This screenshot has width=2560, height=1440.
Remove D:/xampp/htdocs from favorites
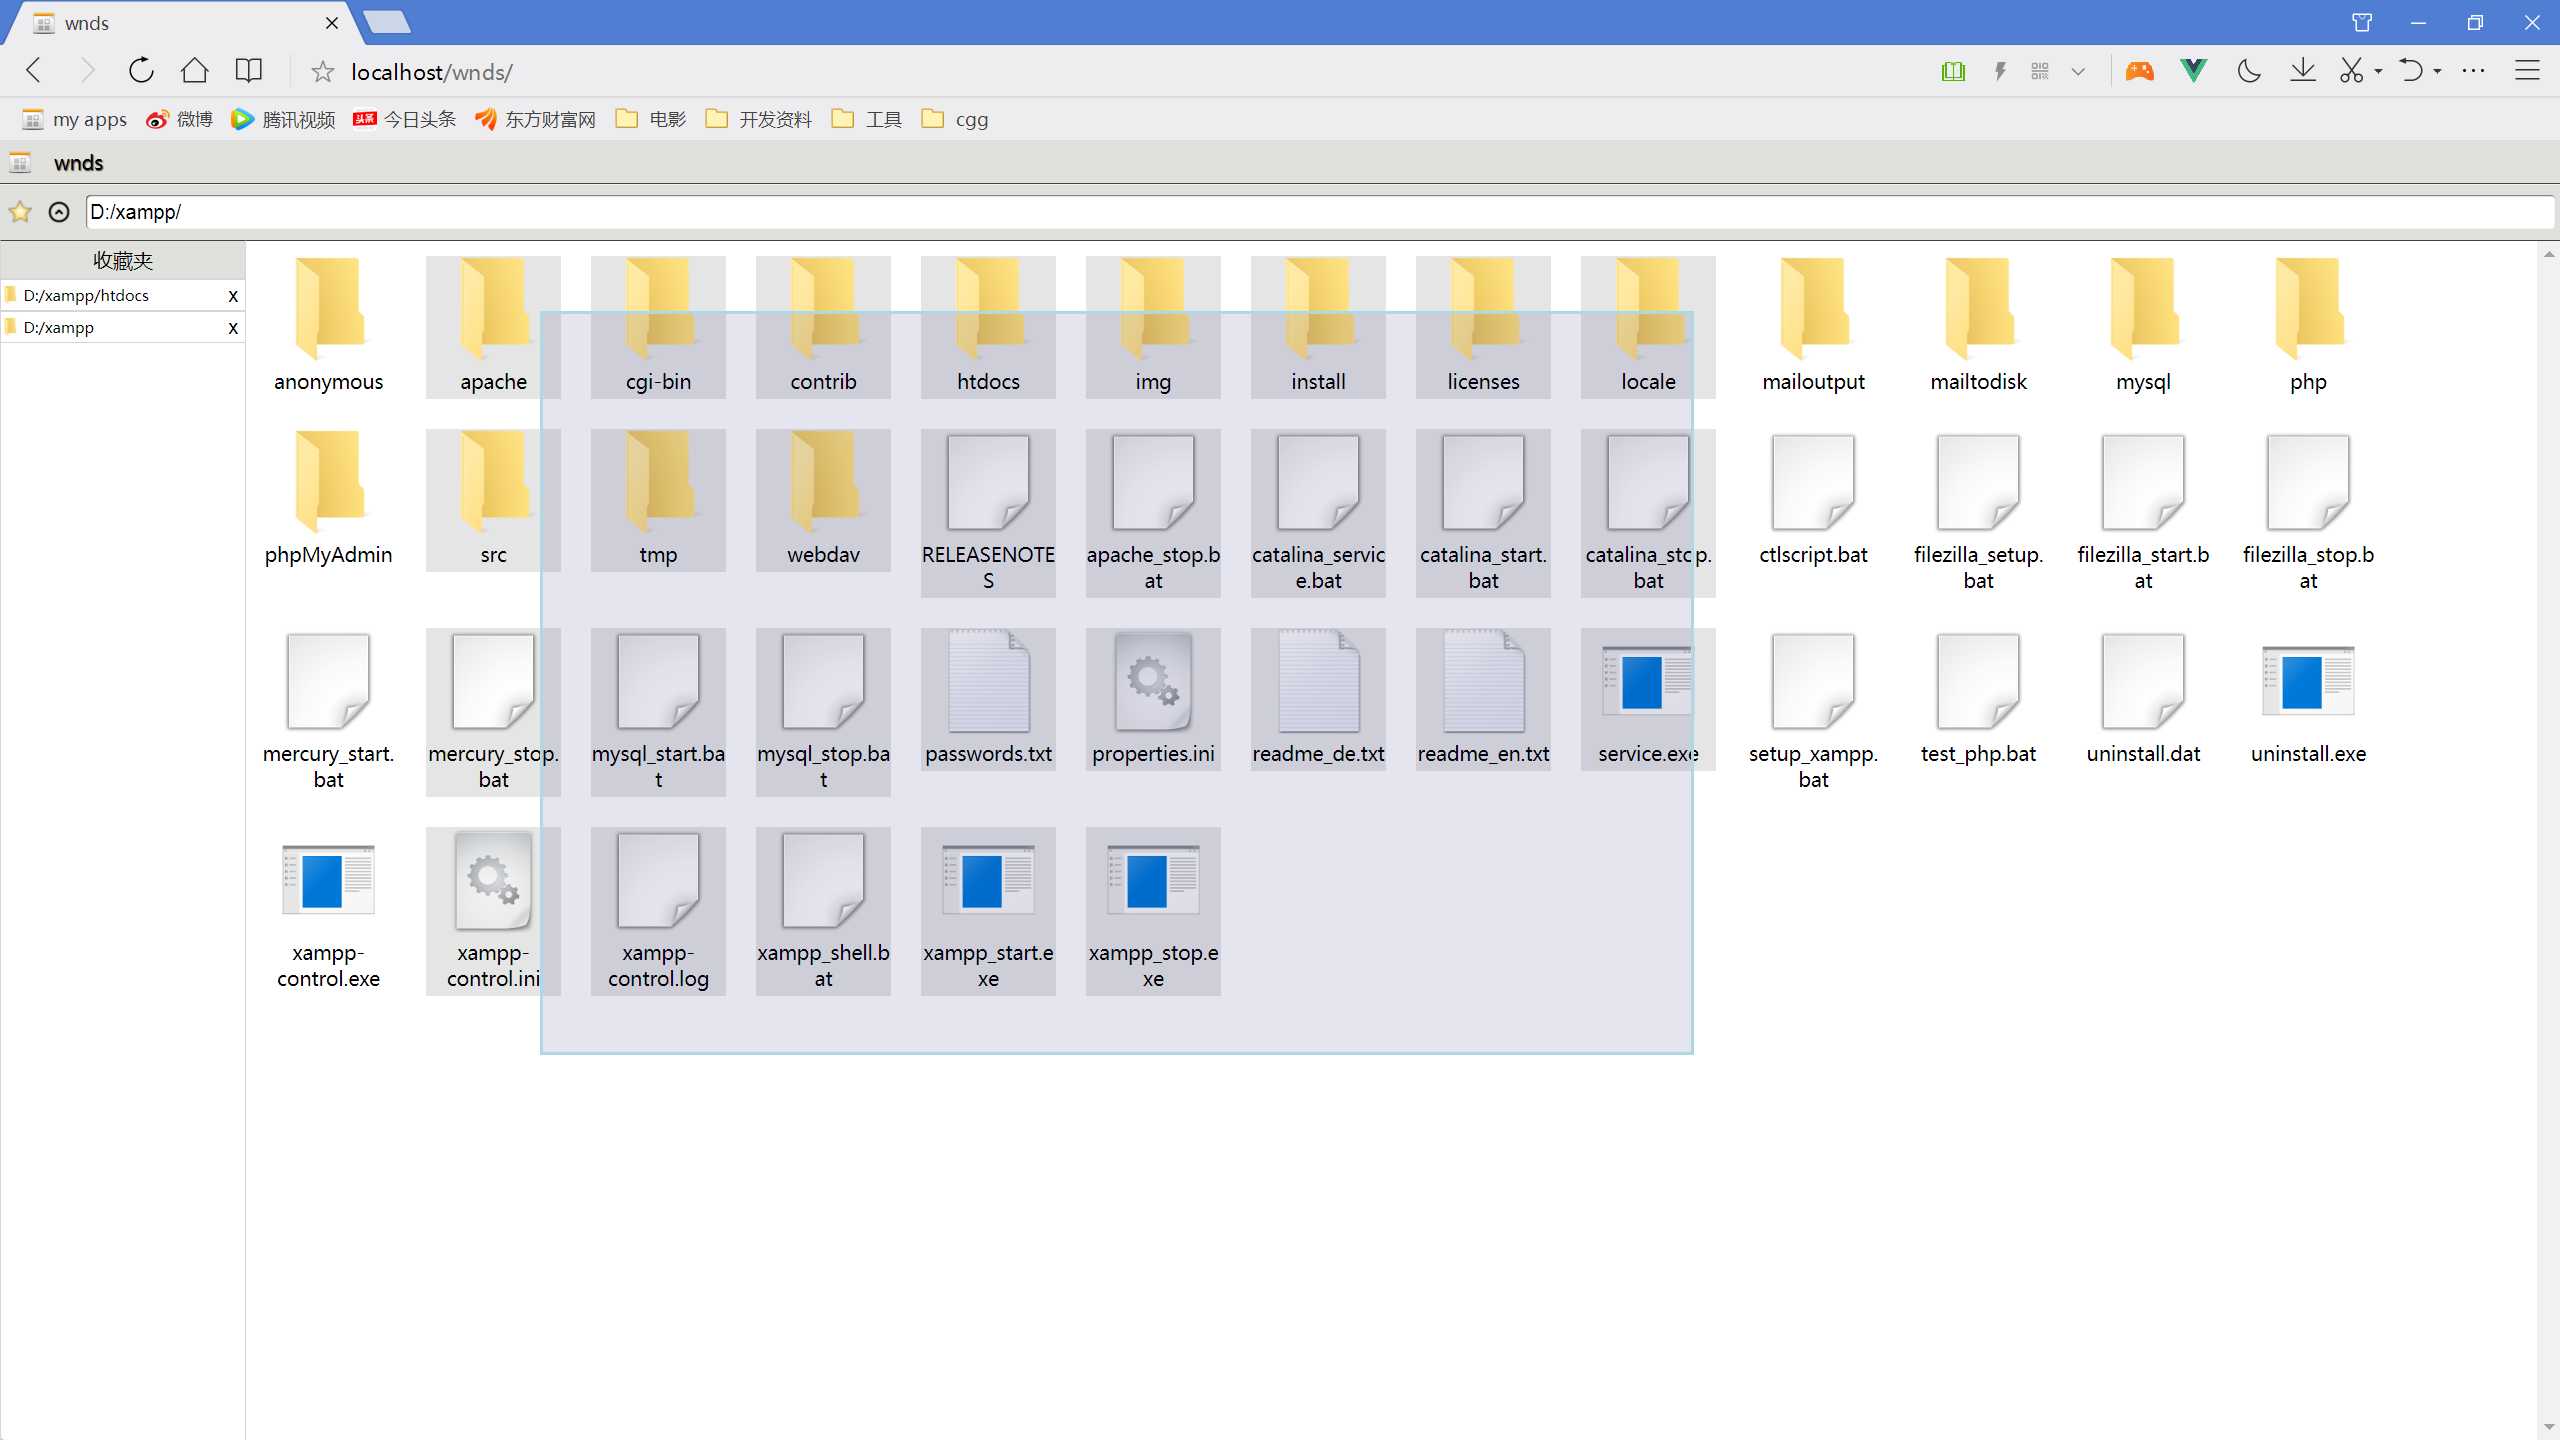[233, 296]
